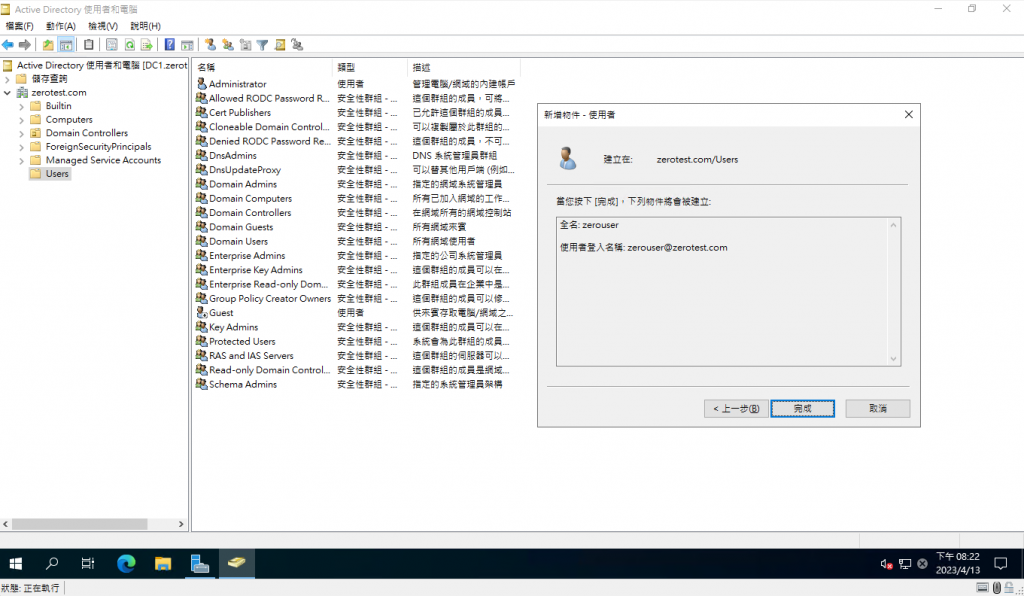Click the find objects toolbar icon
Viewport: 1024px width, 596px height.
coord(280,45)
